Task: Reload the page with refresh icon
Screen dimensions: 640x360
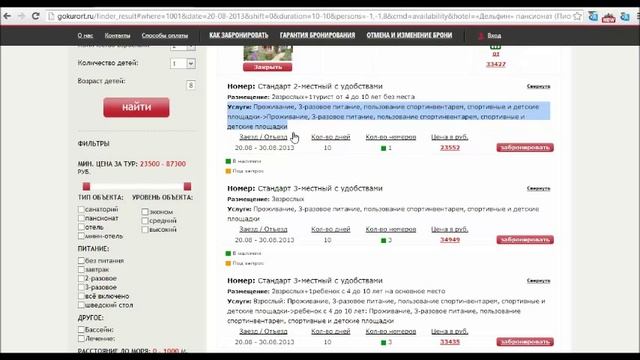Action: [x=36, y=16]
